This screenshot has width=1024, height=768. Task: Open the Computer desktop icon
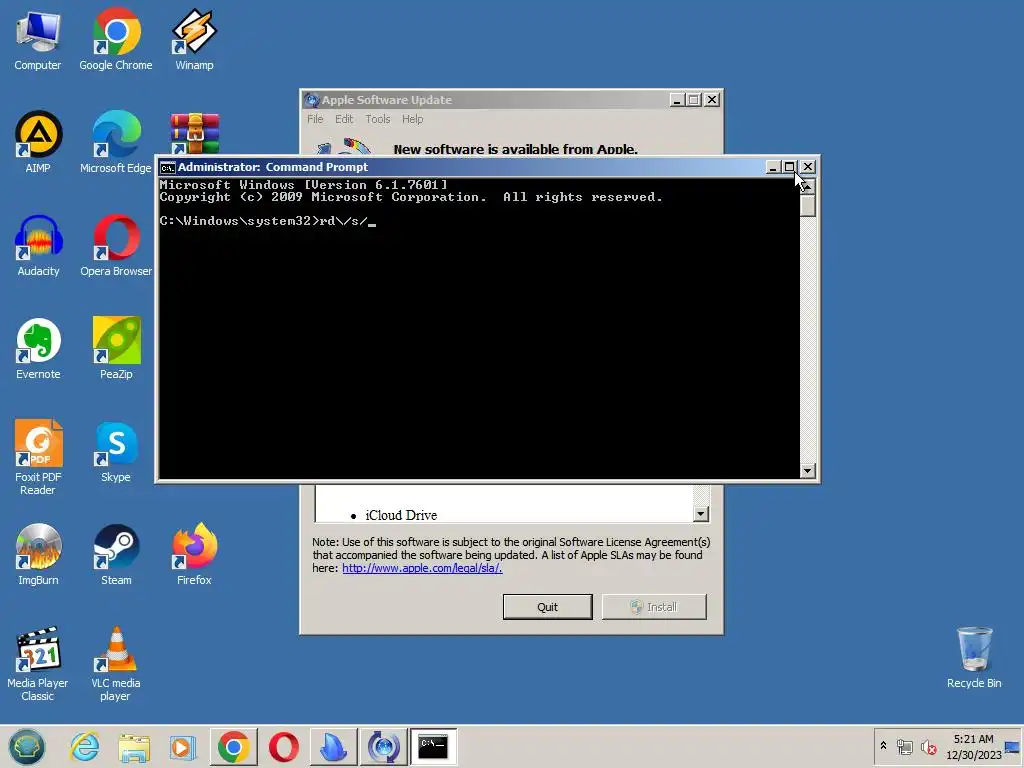click(38, 40)
